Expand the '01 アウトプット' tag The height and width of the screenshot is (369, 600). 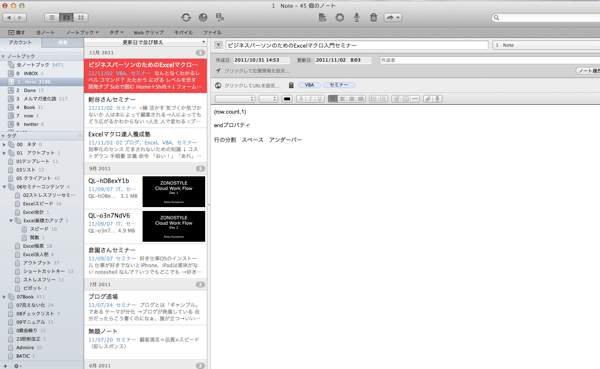pyautogui.click(x=4, y=153)
